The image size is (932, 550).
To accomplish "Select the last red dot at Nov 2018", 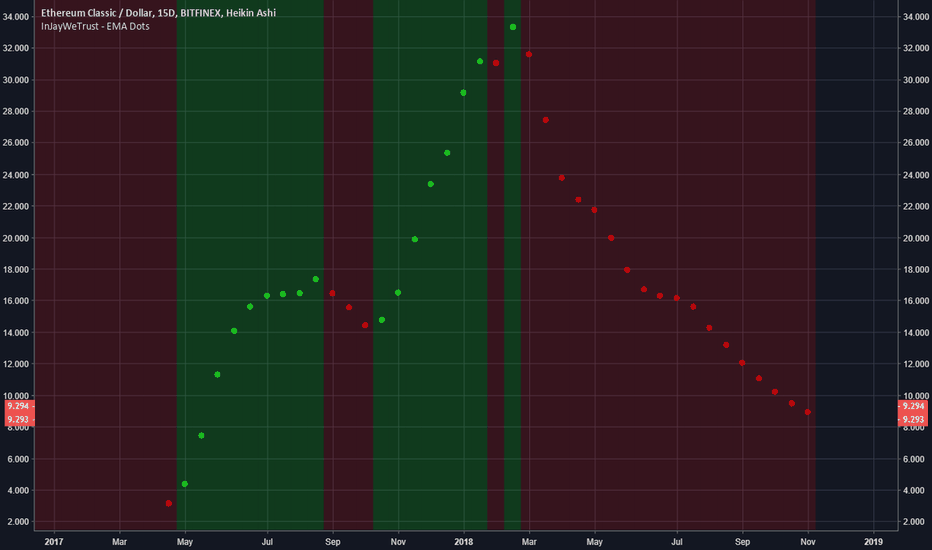I will coord(808,412).
